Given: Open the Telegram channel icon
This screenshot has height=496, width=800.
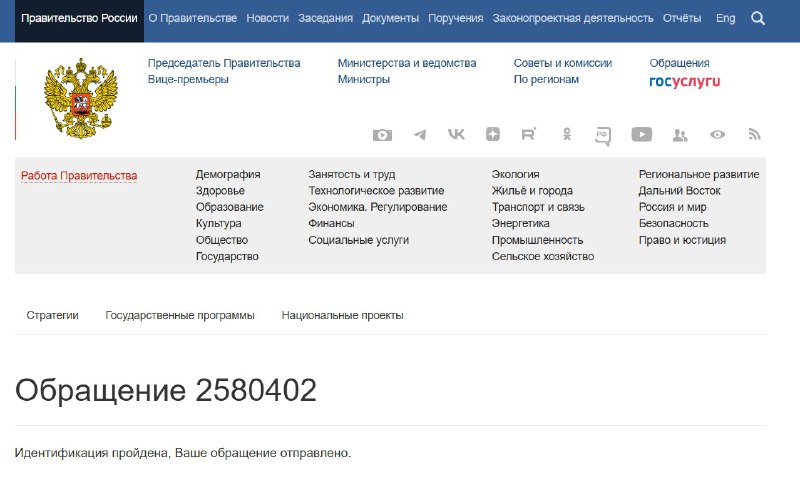Looking at the screenshot, I should pyautogui.click(x=419, y=135).
